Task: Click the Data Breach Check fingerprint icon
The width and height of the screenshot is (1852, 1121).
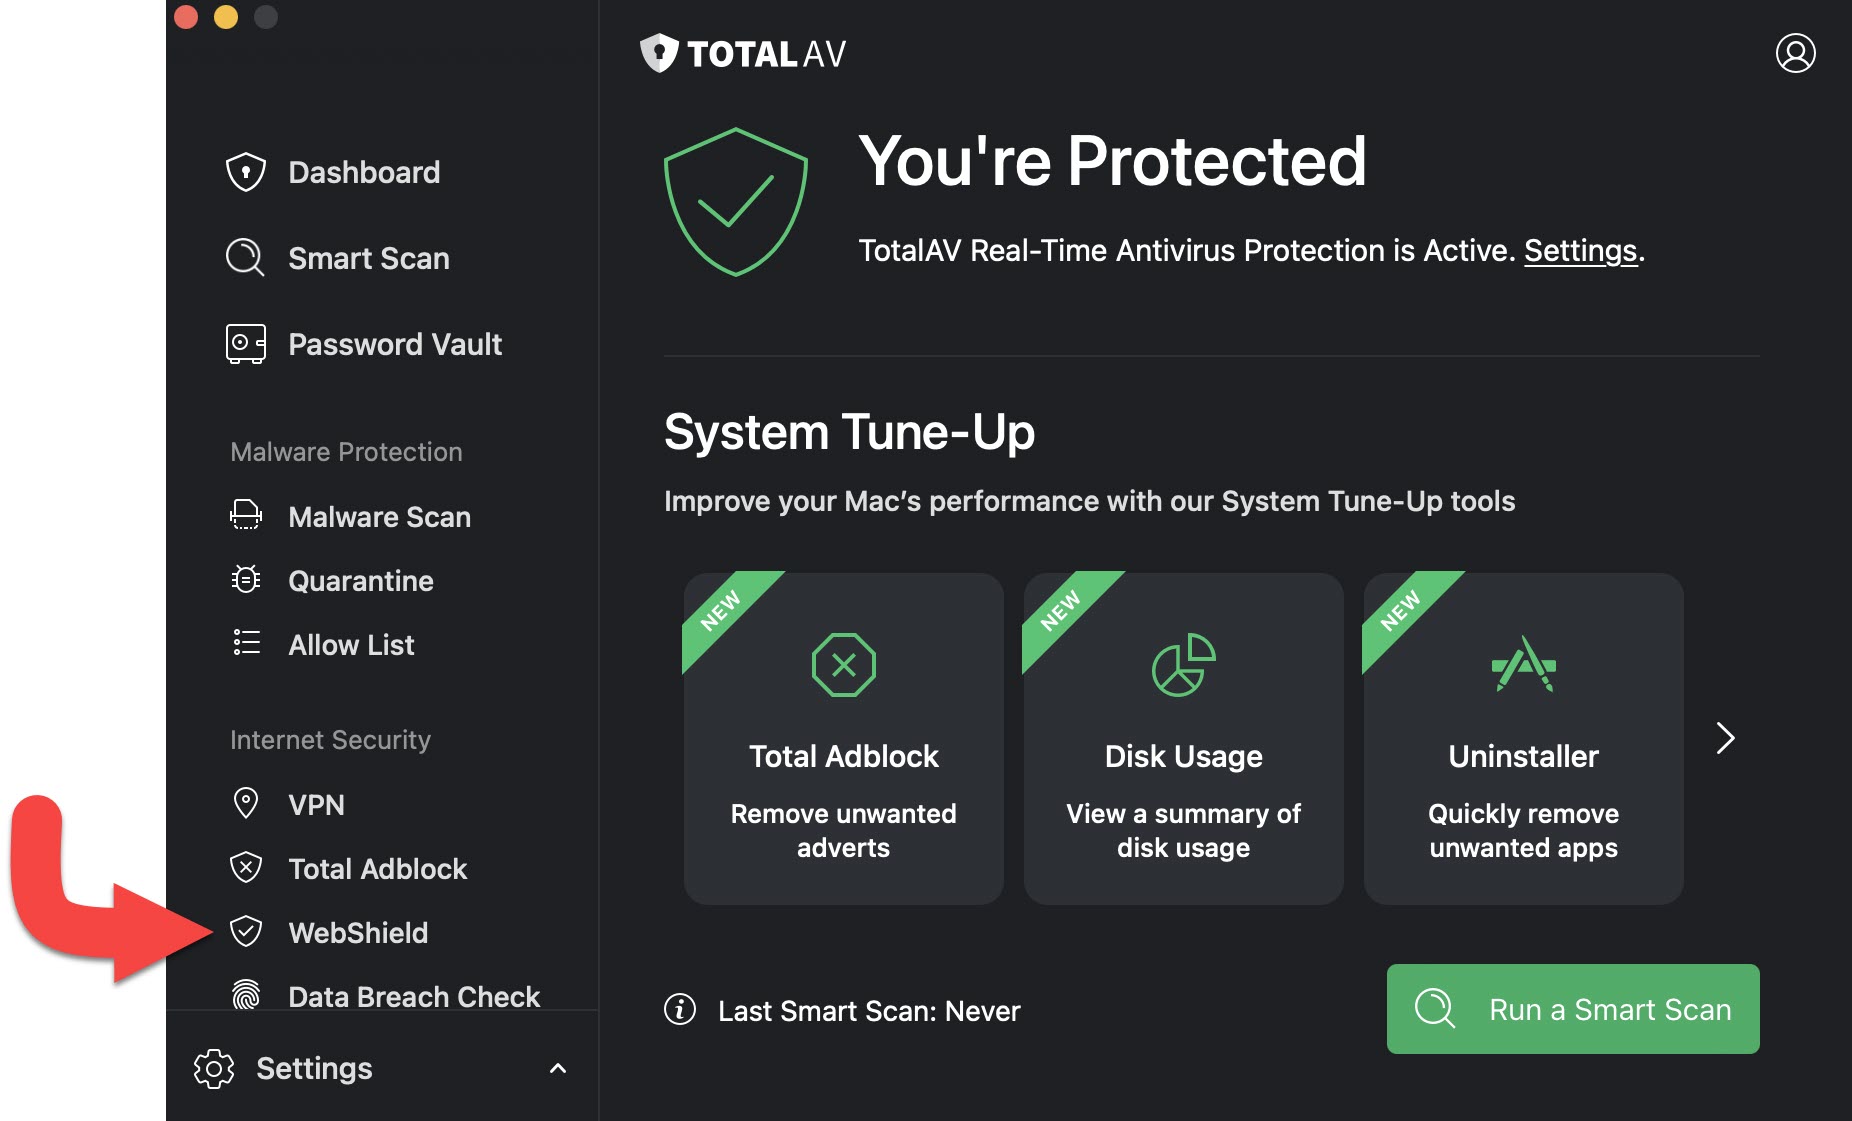Action: [x=246, y=994]
